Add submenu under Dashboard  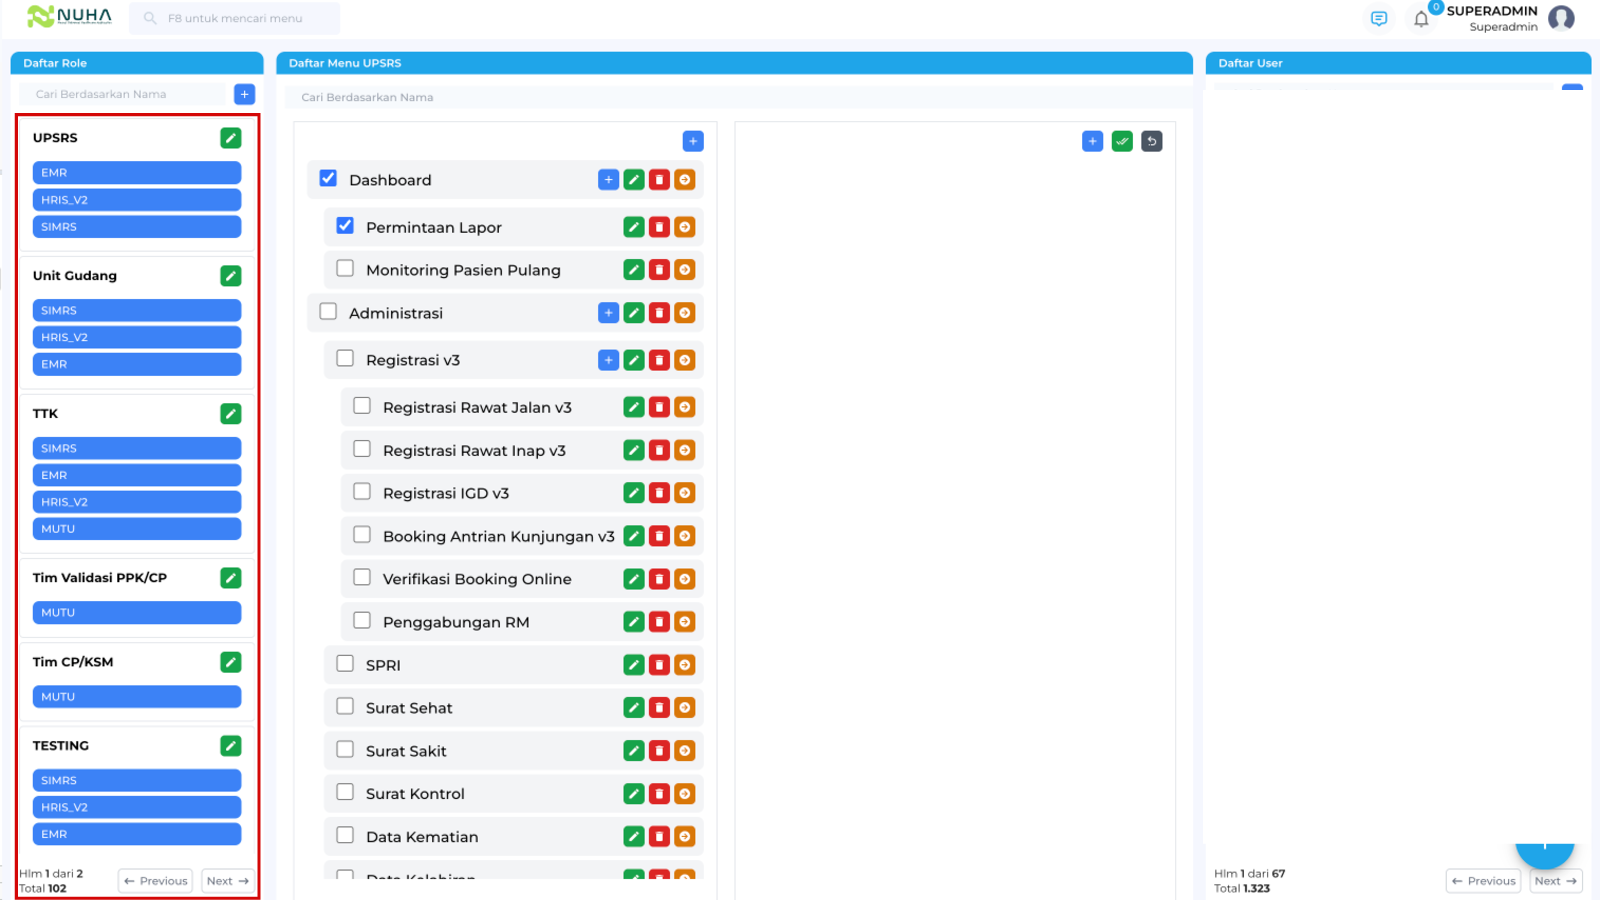[608, 180]
